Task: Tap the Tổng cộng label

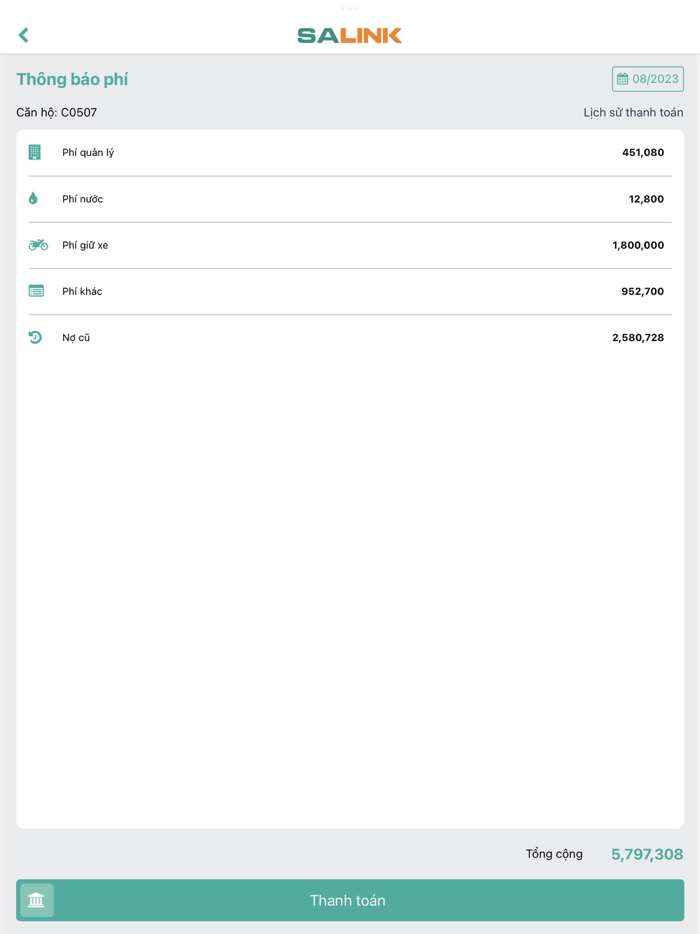Action: (x=554, y=854)
